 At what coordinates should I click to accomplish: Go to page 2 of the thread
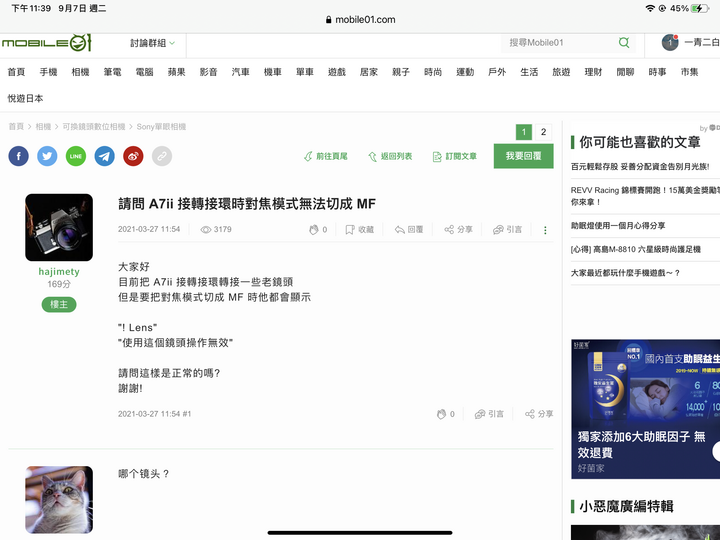(x=544, y=132)
